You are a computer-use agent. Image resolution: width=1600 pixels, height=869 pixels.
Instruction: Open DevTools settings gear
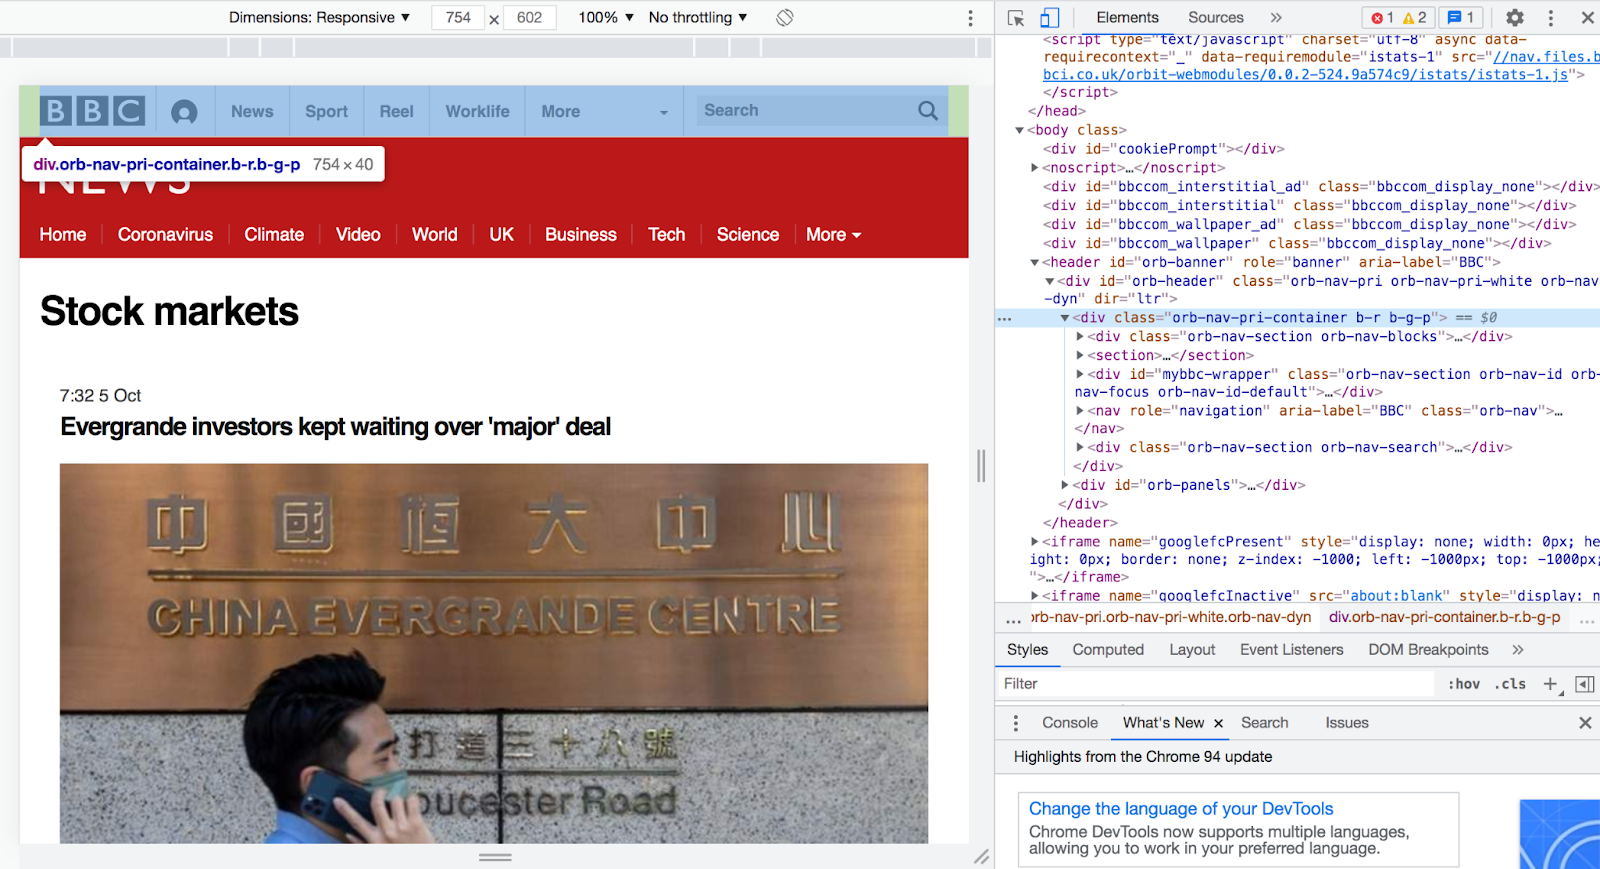point(1515,18)
